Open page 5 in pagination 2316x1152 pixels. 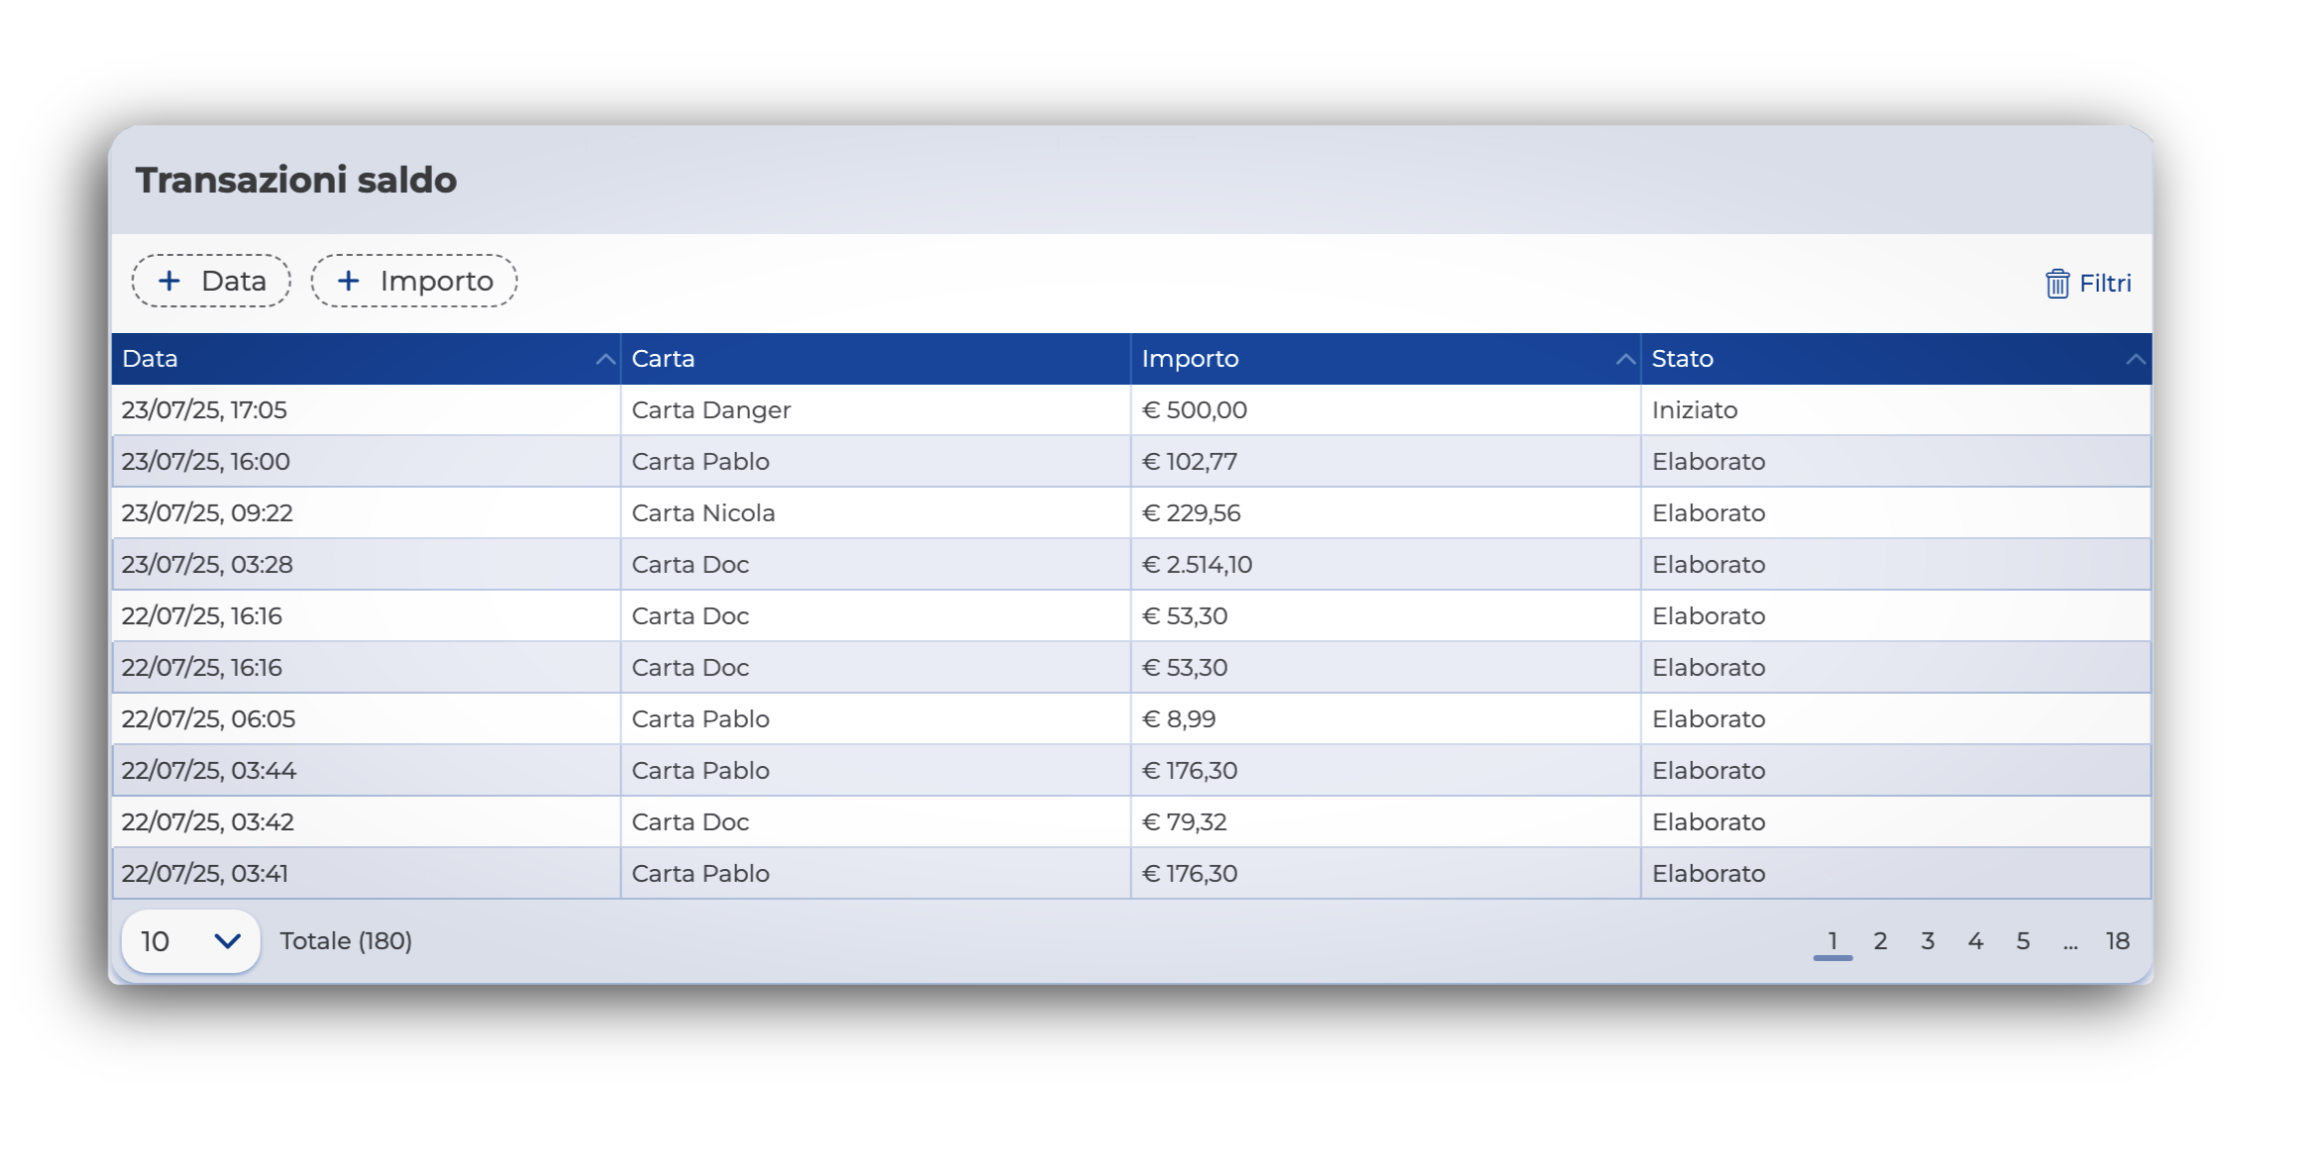click(2022, 941)
